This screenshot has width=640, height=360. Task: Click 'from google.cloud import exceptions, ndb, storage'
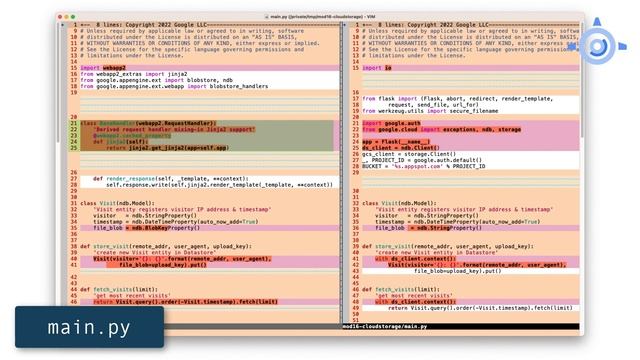441,129
